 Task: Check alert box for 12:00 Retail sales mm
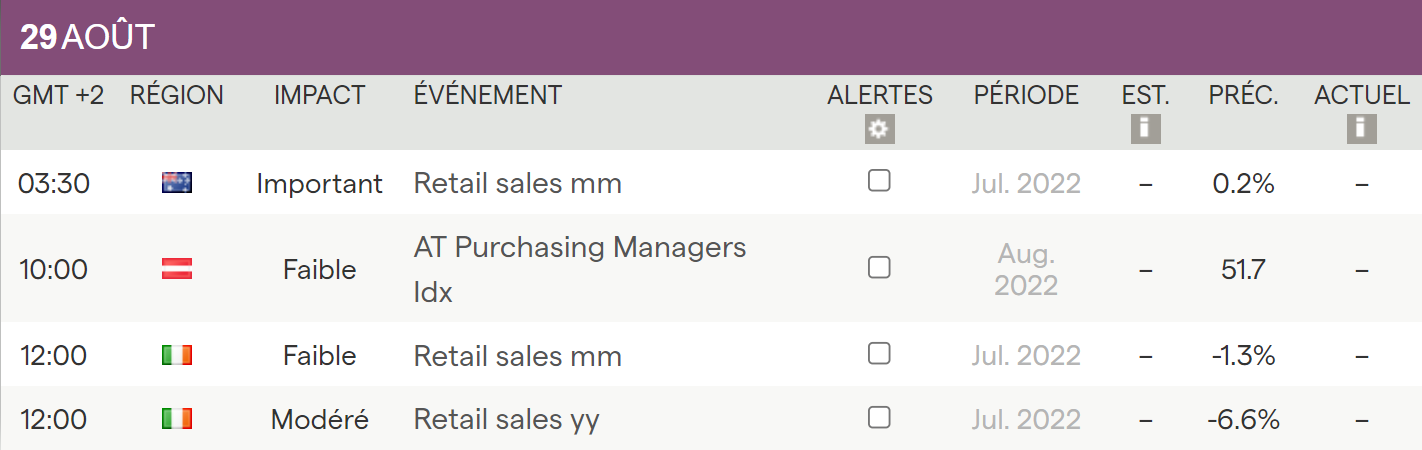pos(879,353)
